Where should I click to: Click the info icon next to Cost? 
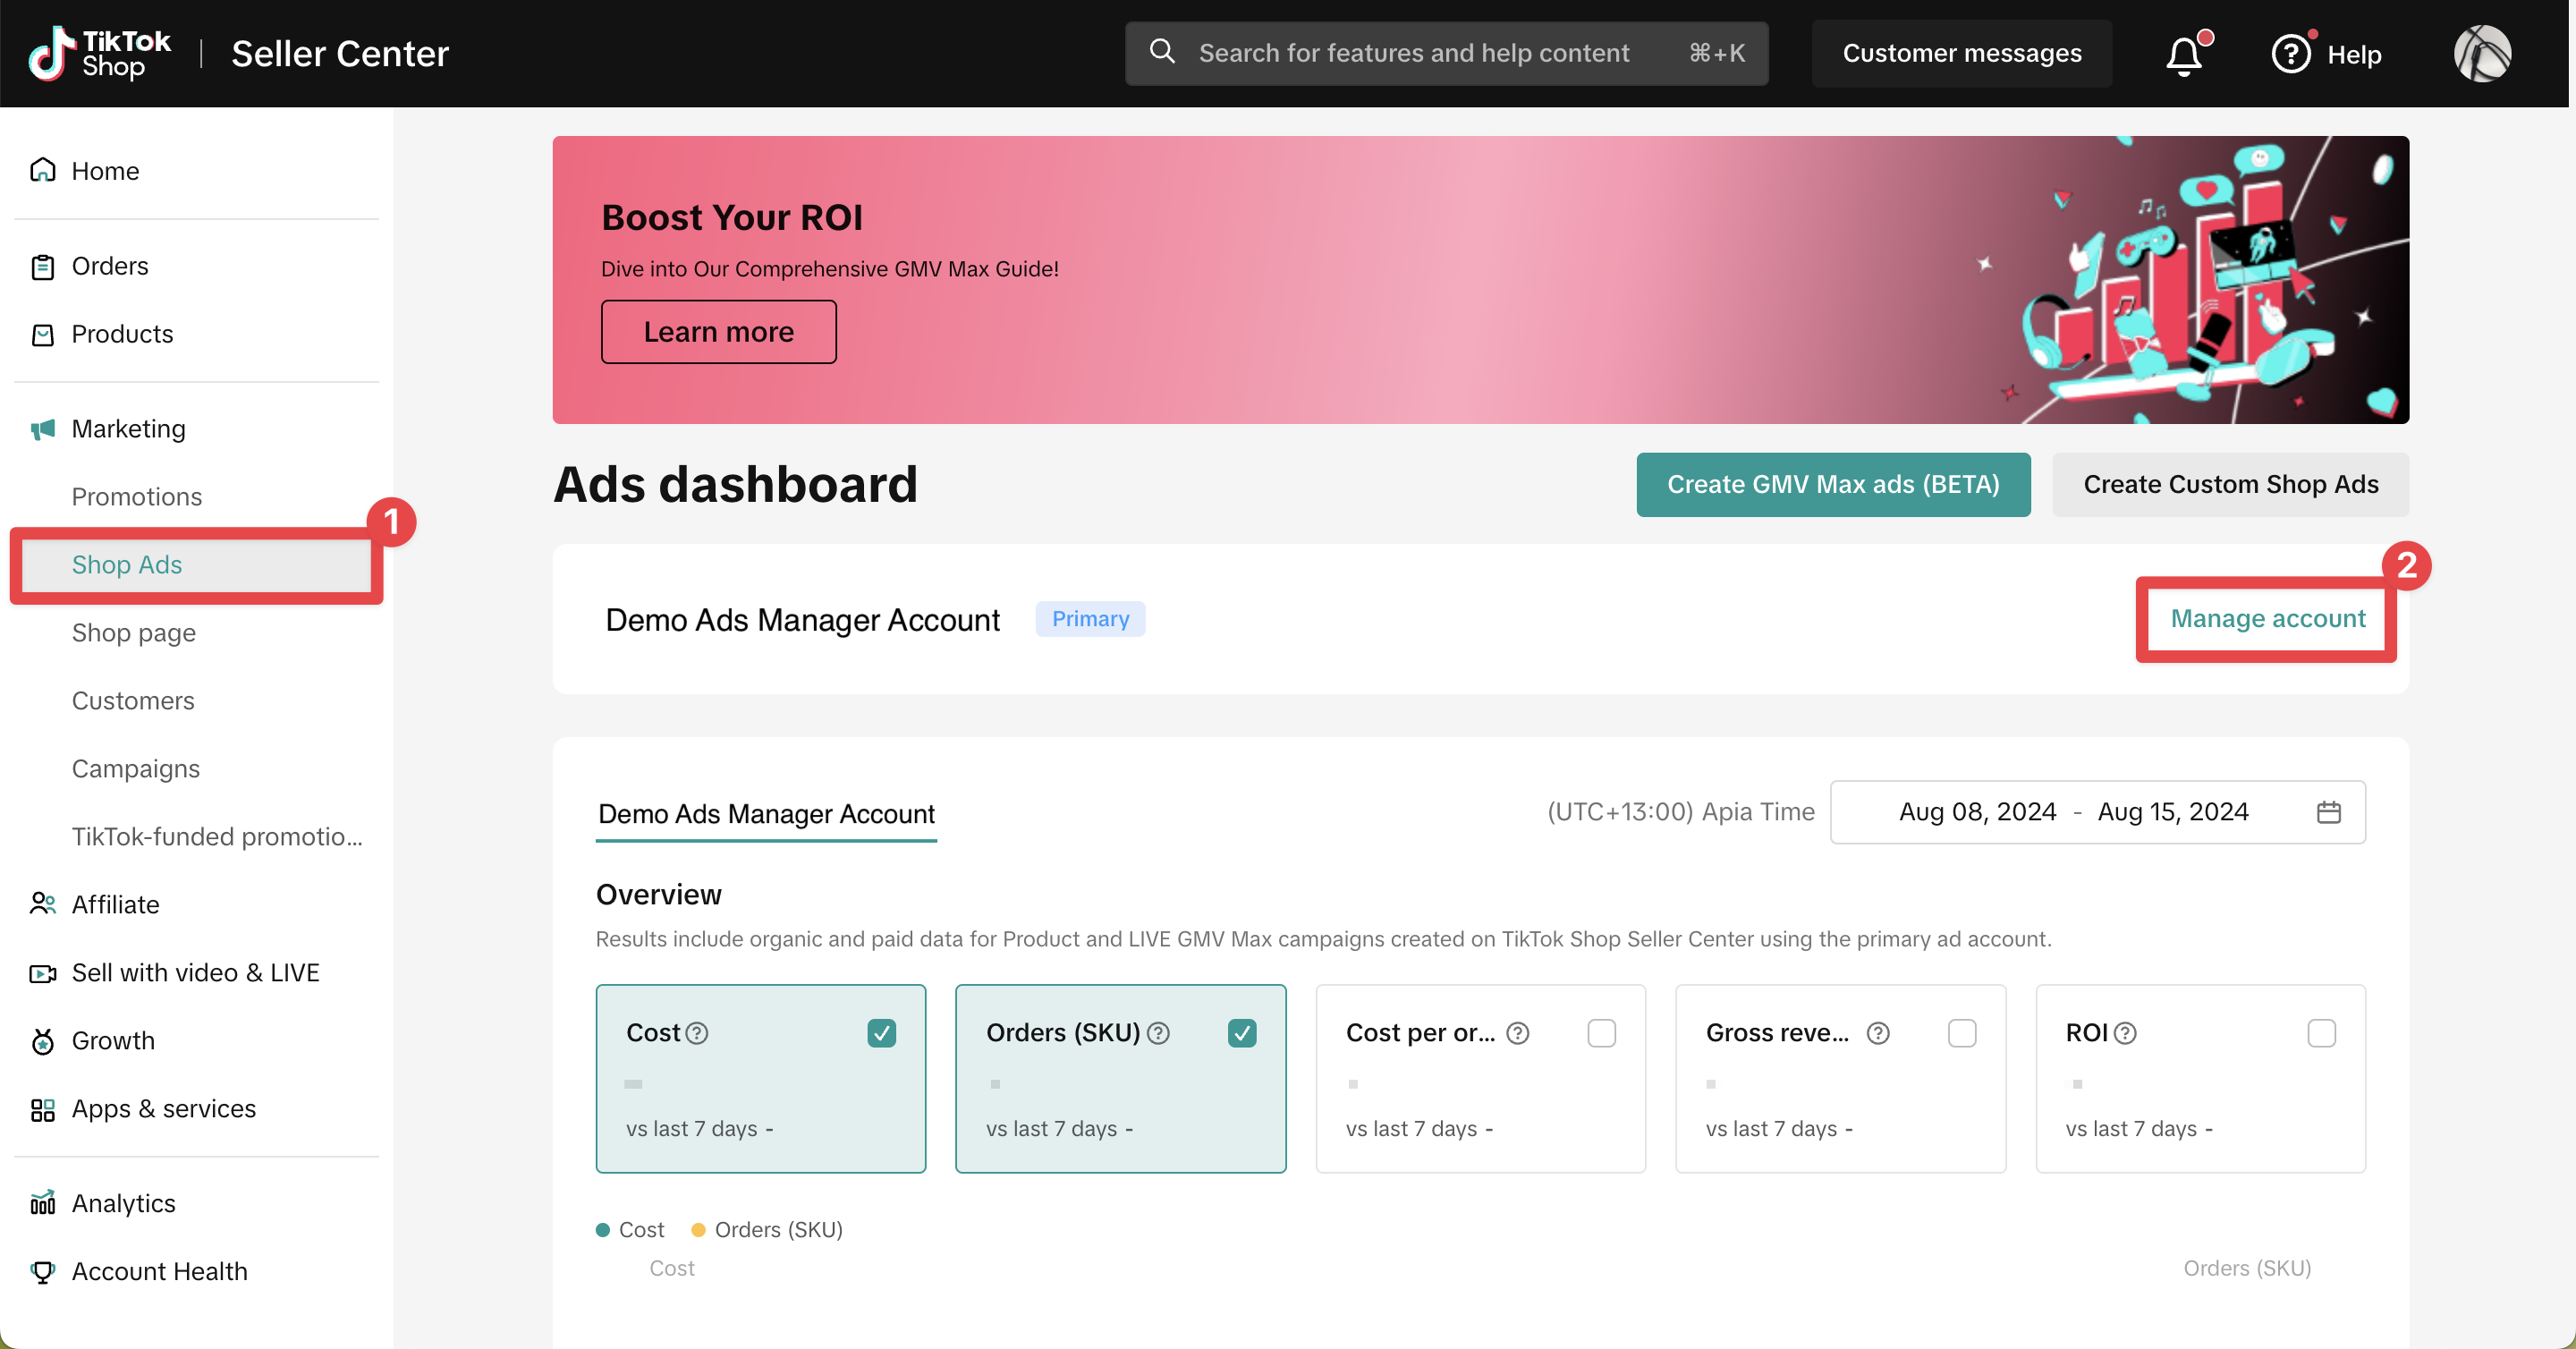pos(698,1033)
